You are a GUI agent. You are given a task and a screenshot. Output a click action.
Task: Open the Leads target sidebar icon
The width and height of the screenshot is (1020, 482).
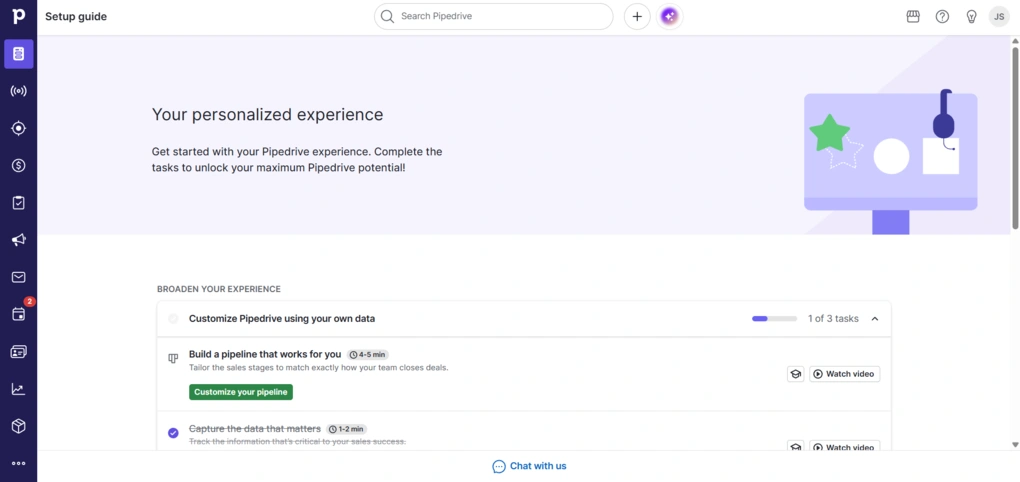tap(19, 128)
